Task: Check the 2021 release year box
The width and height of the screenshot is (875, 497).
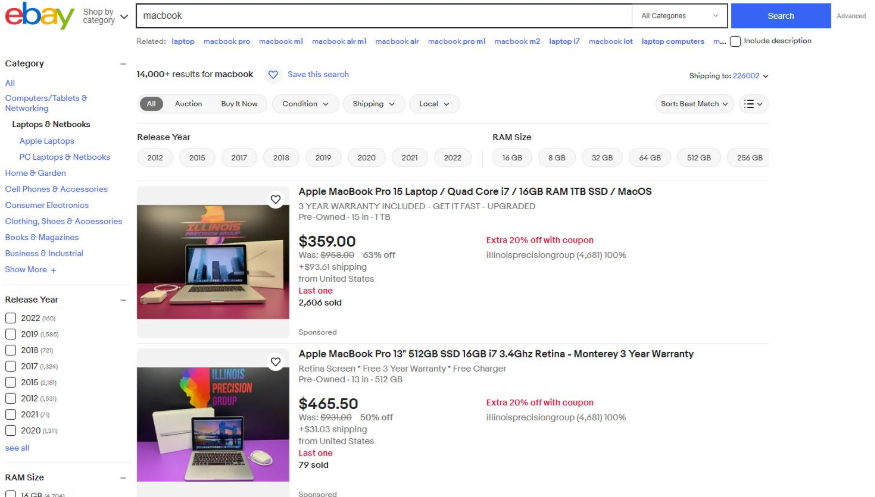Action: [x=11, y=414]
